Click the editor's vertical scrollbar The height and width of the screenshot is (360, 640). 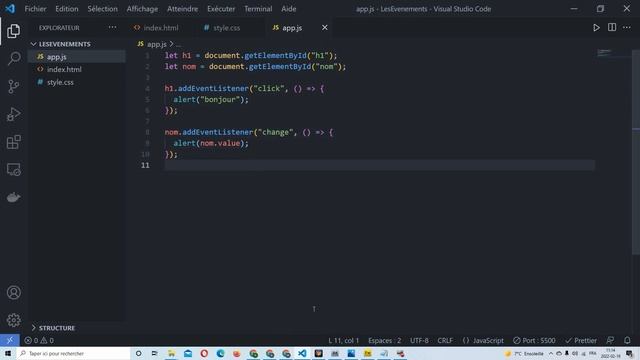[x=636, y=152]
